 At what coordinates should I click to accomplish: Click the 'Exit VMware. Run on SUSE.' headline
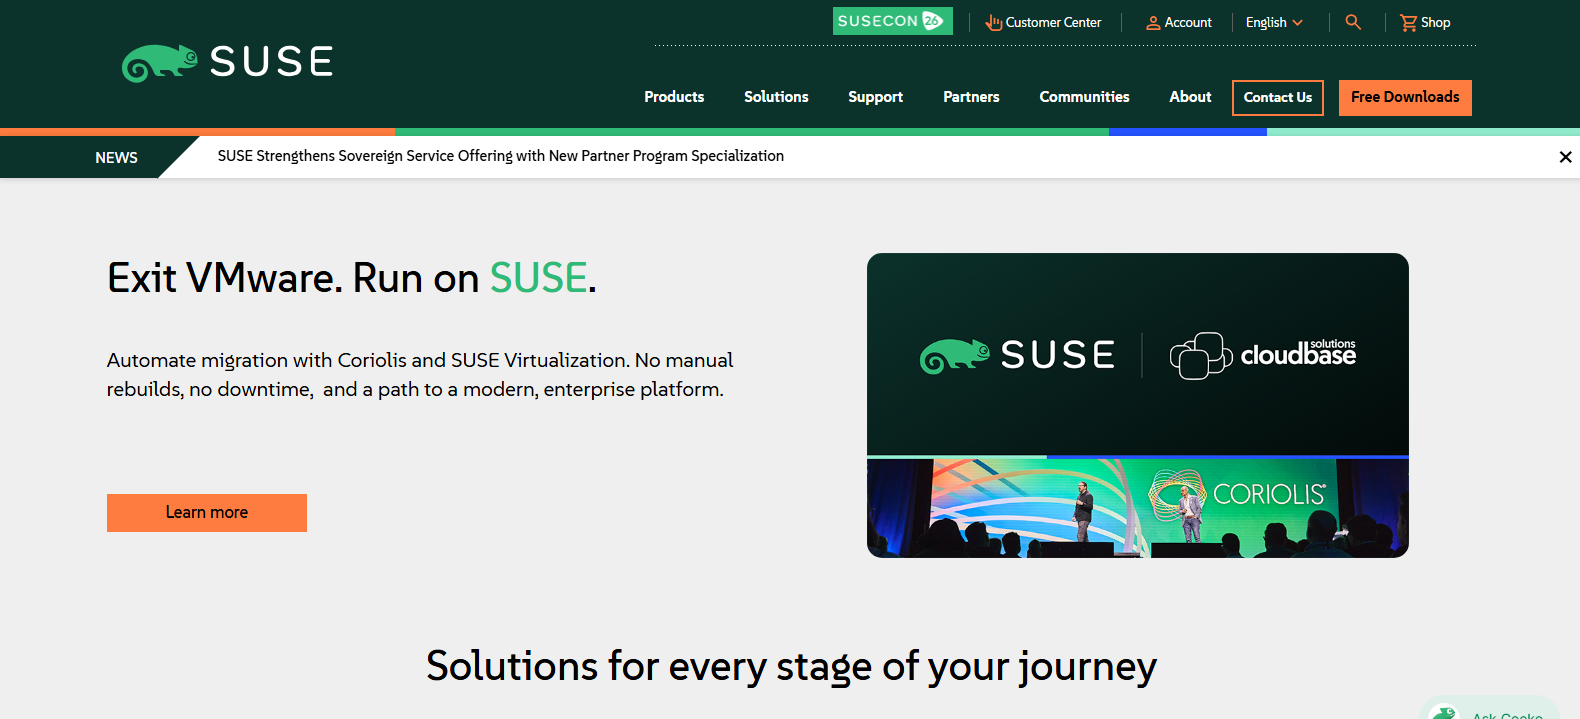(352, 278)
